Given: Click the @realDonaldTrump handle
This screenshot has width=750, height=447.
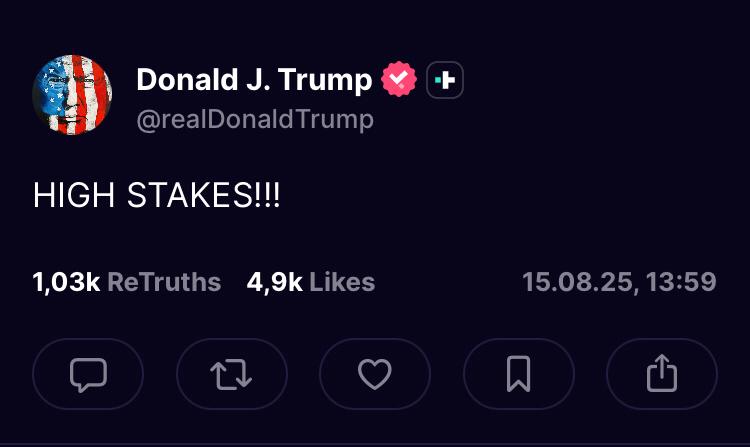Looking at the screenshot, I should click(254, 120).
